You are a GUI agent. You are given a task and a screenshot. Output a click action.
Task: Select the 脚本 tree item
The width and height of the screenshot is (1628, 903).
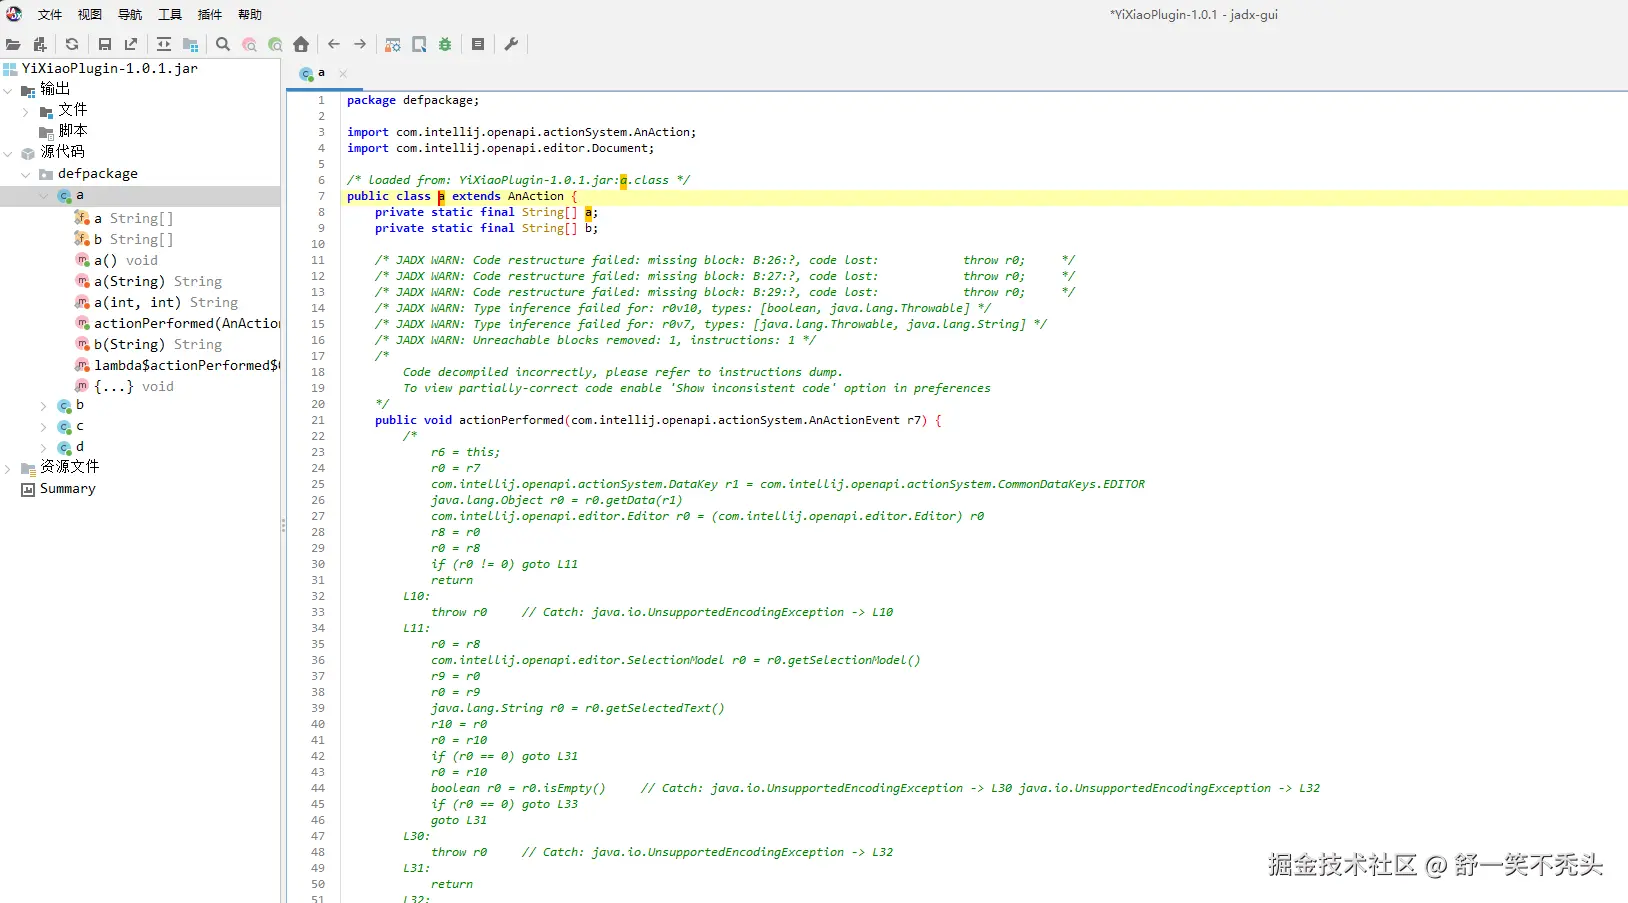[x=72, y=131]
